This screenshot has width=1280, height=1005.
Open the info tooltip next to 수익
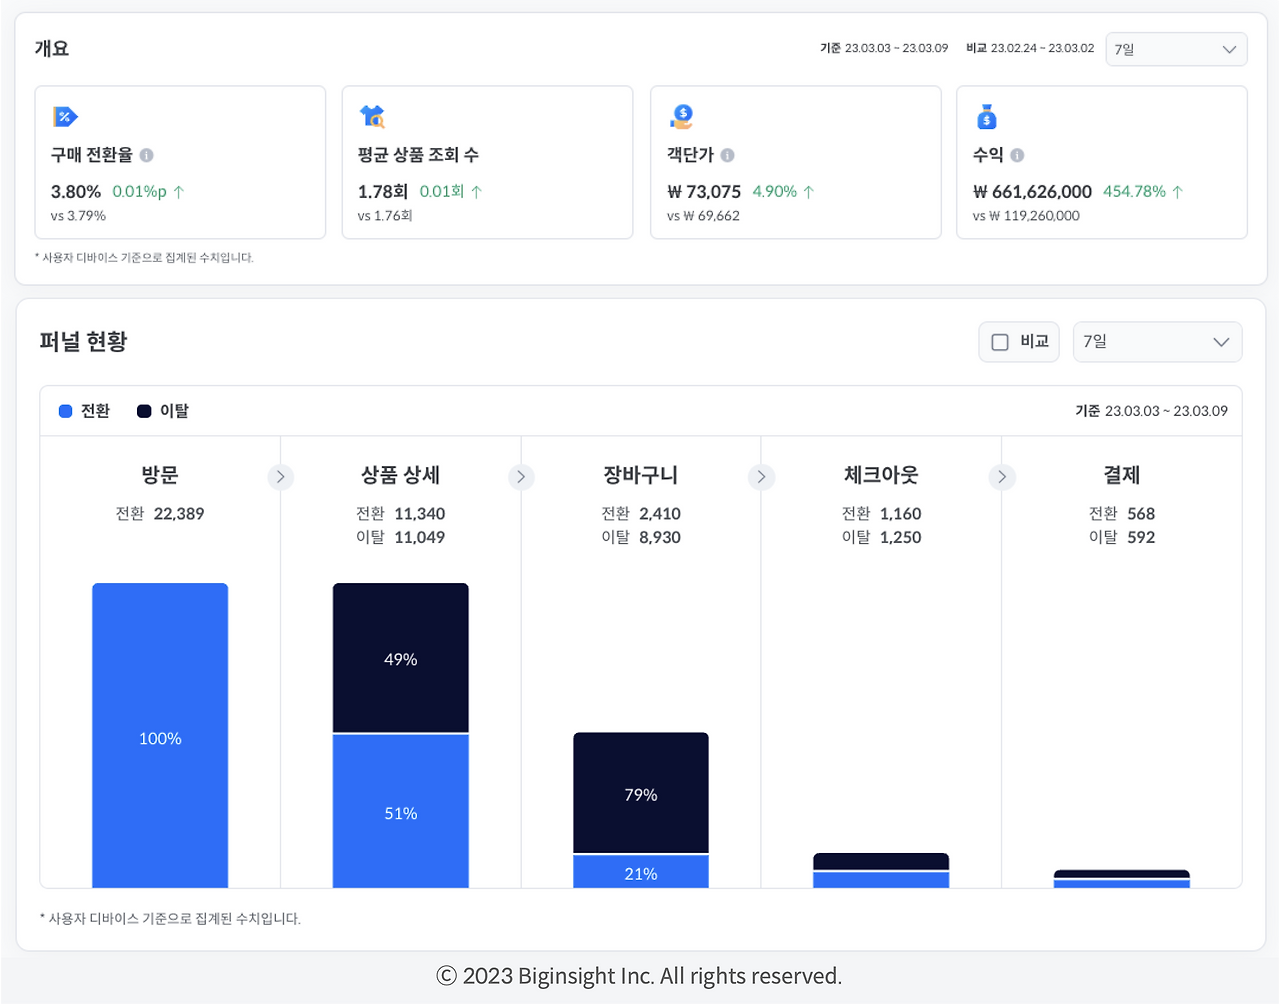[1019, 155]
